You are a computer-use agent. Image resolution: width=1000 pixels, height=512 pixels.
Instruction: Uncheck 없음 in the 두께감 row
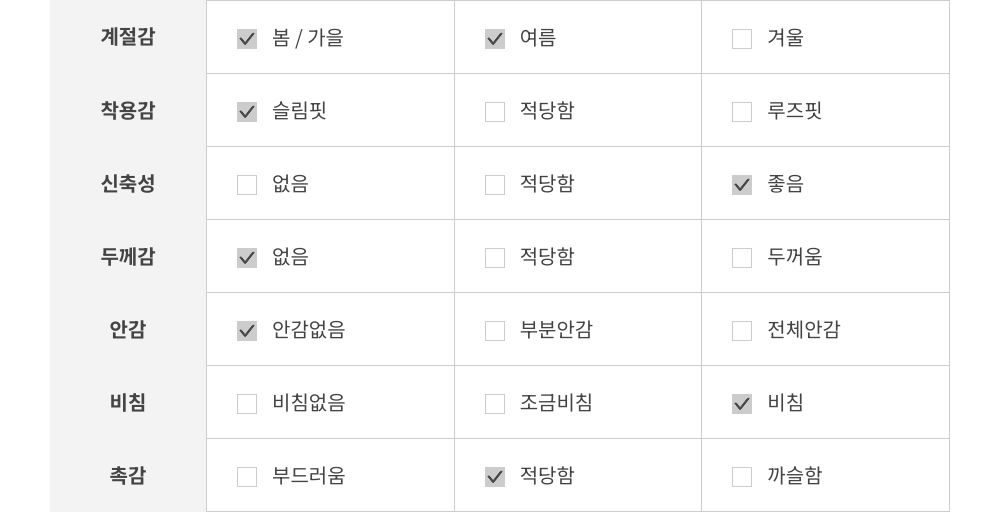[x=247, y=258]
